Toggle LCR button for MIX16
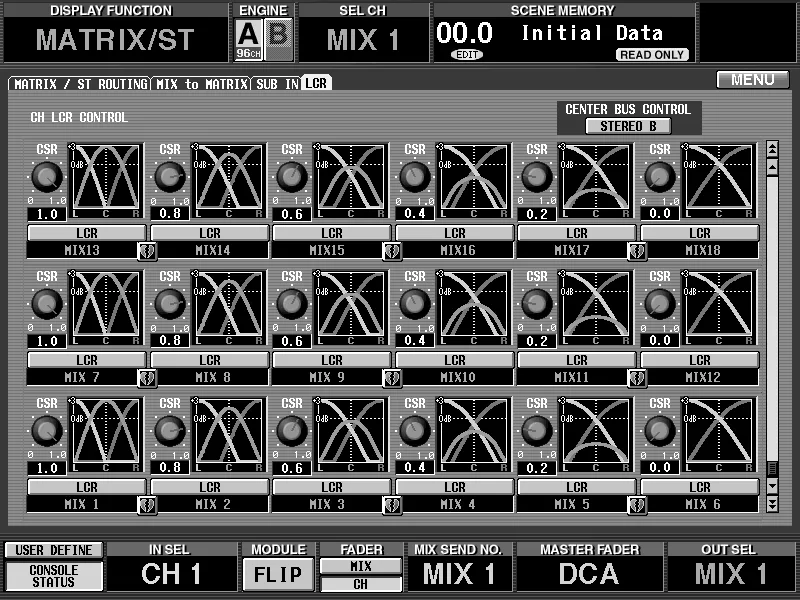This screenshot has width=800, height=600. point(454,233)
